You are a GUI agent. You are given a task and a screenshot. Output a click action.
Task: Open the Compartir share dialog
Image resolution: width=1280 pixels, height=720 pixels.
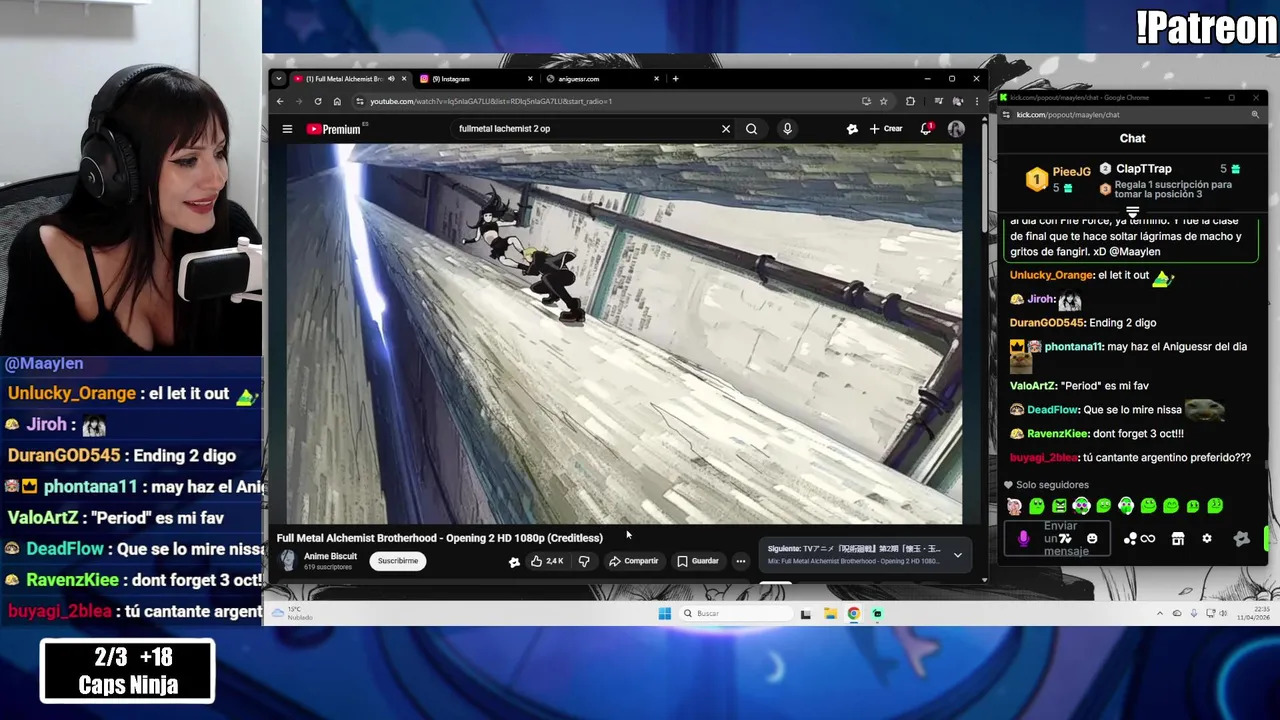click(634, 561)
